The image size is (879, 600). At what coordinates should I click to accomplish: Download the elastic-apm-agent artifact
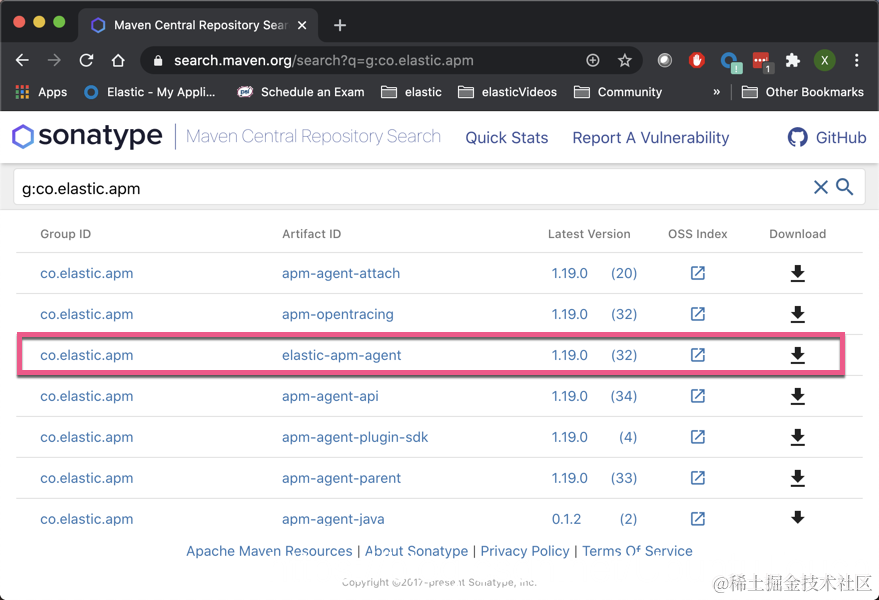point(797,355)
